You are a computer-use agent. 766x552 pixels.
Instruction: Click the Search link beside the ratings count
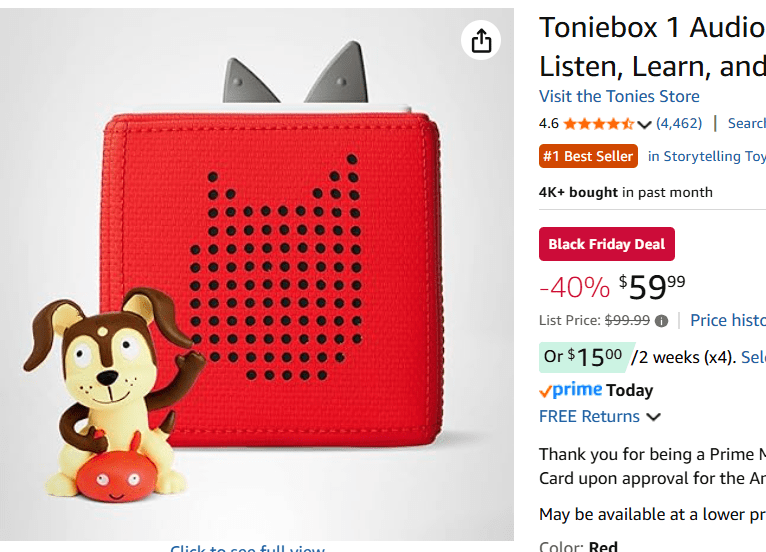coord(746,124)
